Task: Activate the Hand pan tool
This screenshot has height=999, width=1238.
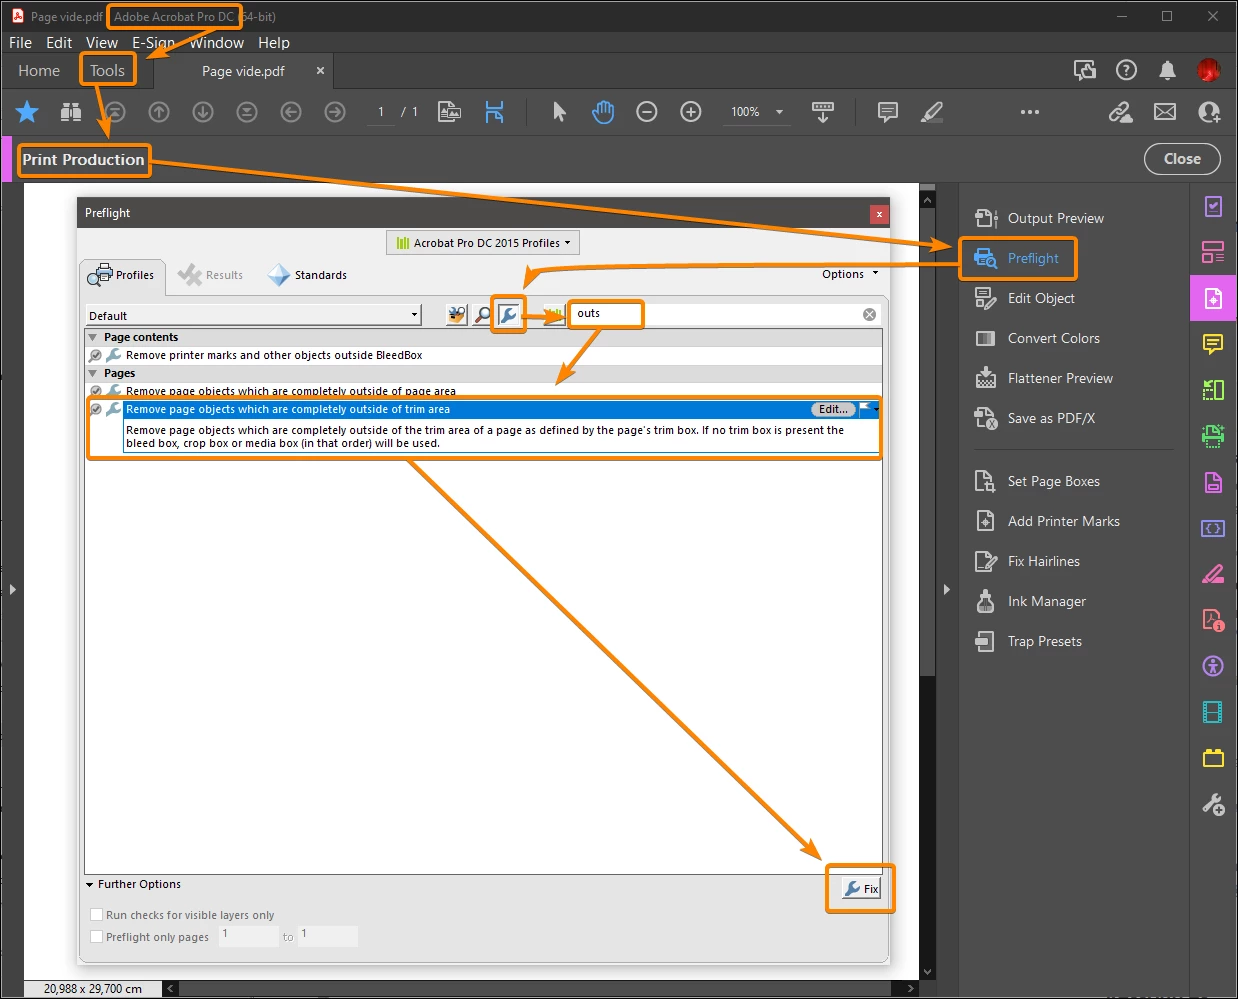Action: 603,112
